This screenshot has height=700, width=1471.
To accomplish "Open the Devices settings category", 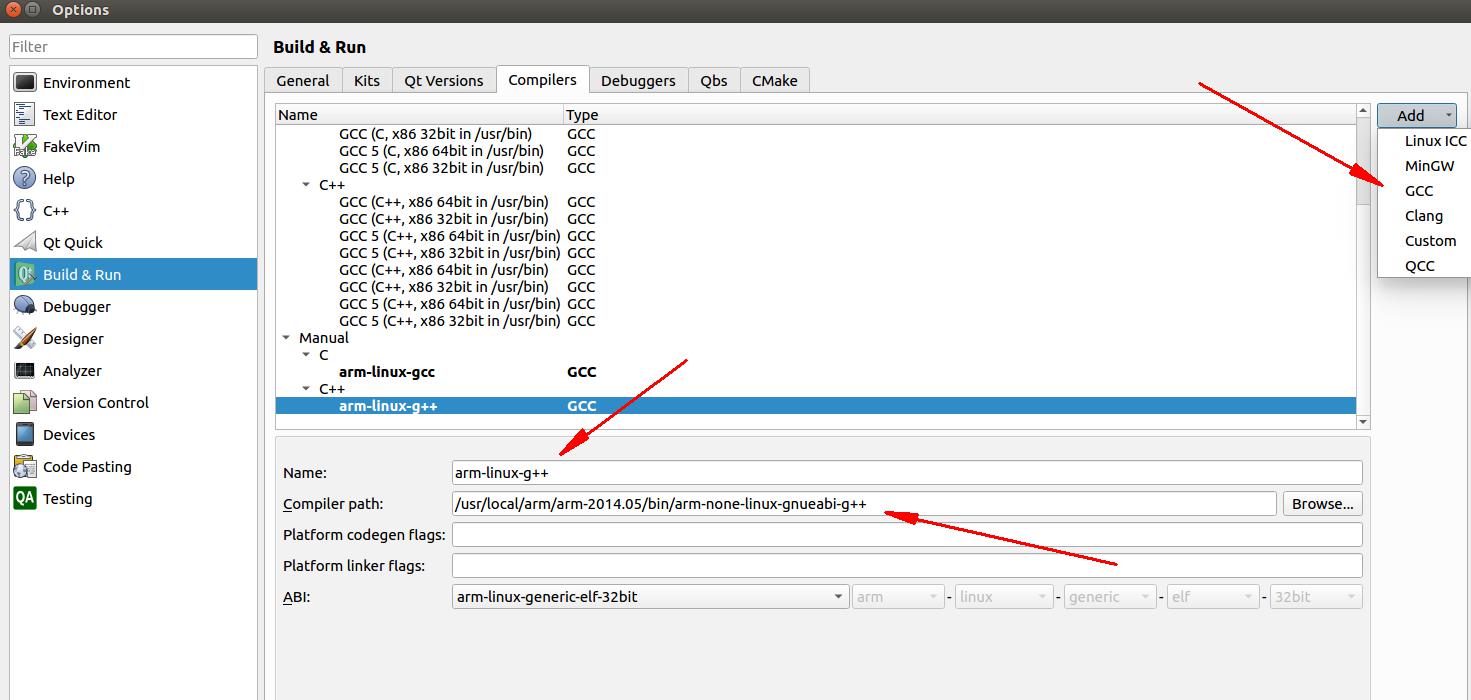I will click(x=133, y=435).
